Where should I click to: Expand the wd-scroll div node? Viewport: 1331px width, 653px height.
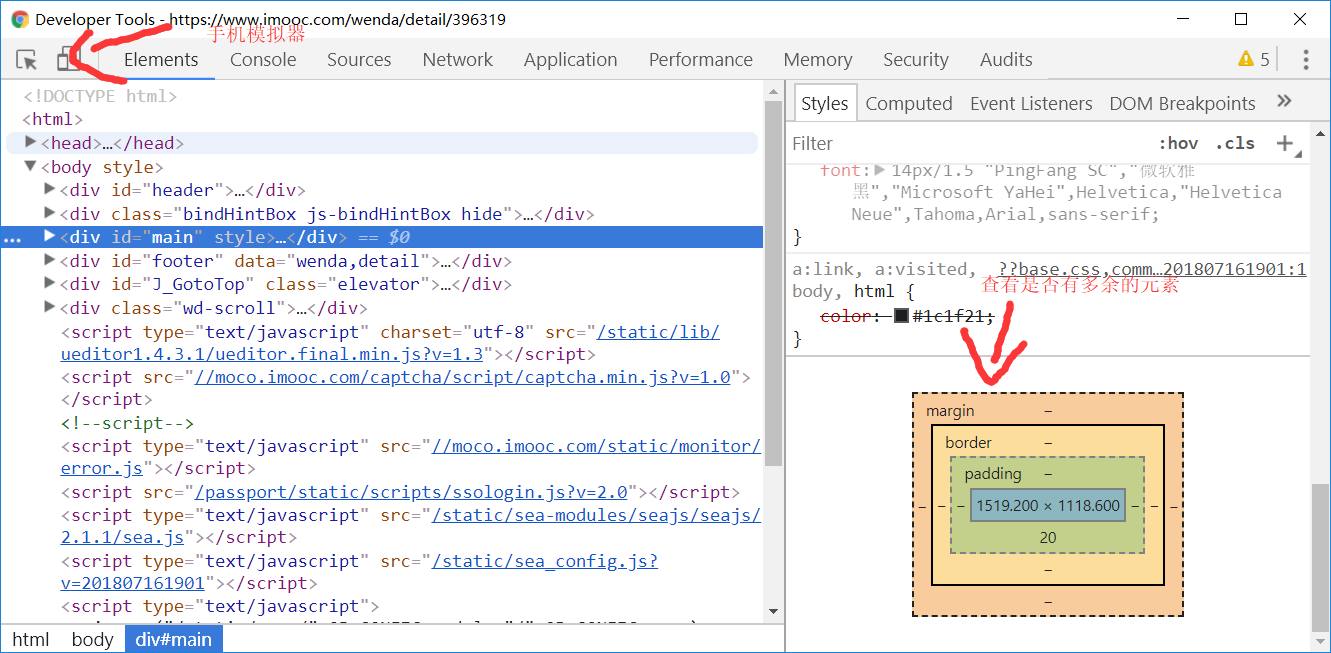[x=50, y=308]
